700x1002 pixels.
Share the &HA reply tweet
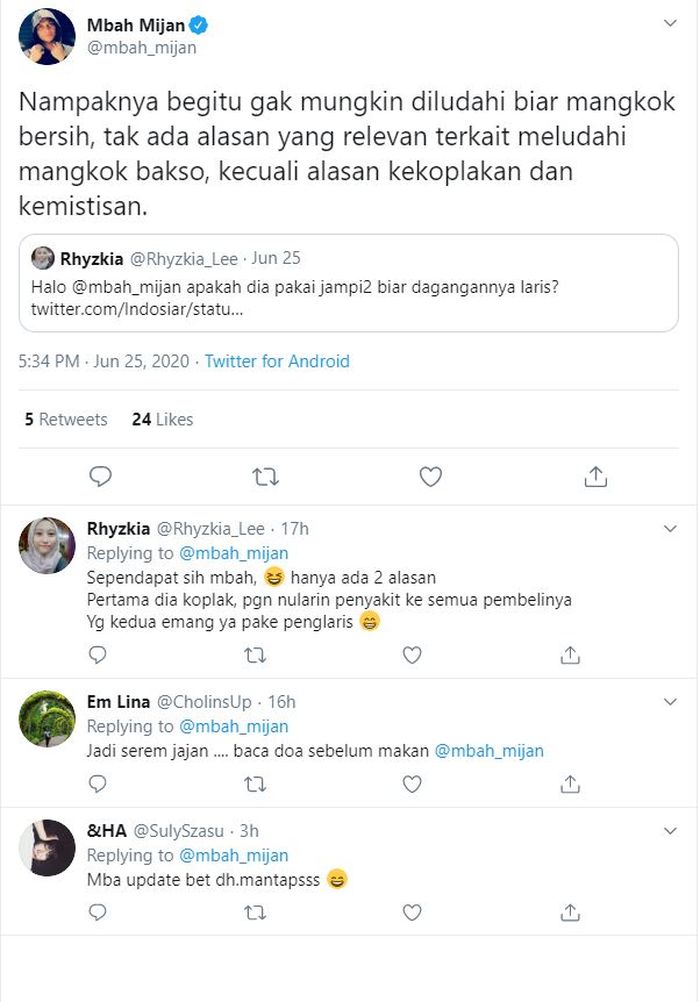click(x=570, y=913)
